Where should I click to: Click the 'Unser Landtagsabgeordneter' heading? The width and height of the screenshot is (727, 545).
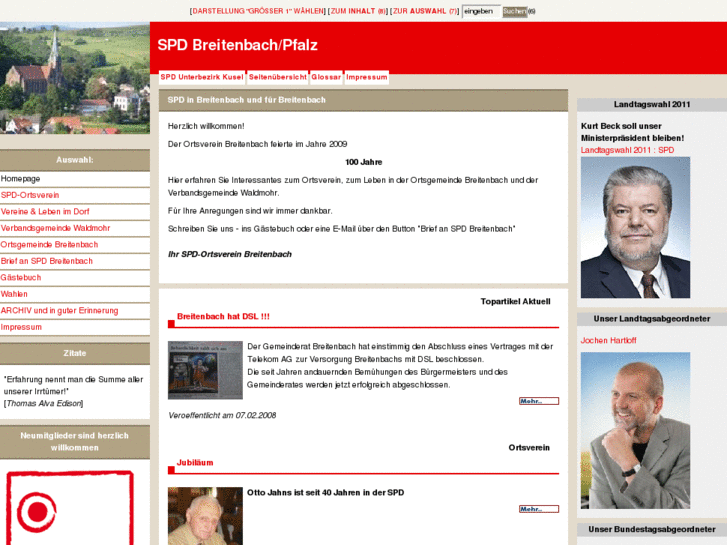point(651,319)
